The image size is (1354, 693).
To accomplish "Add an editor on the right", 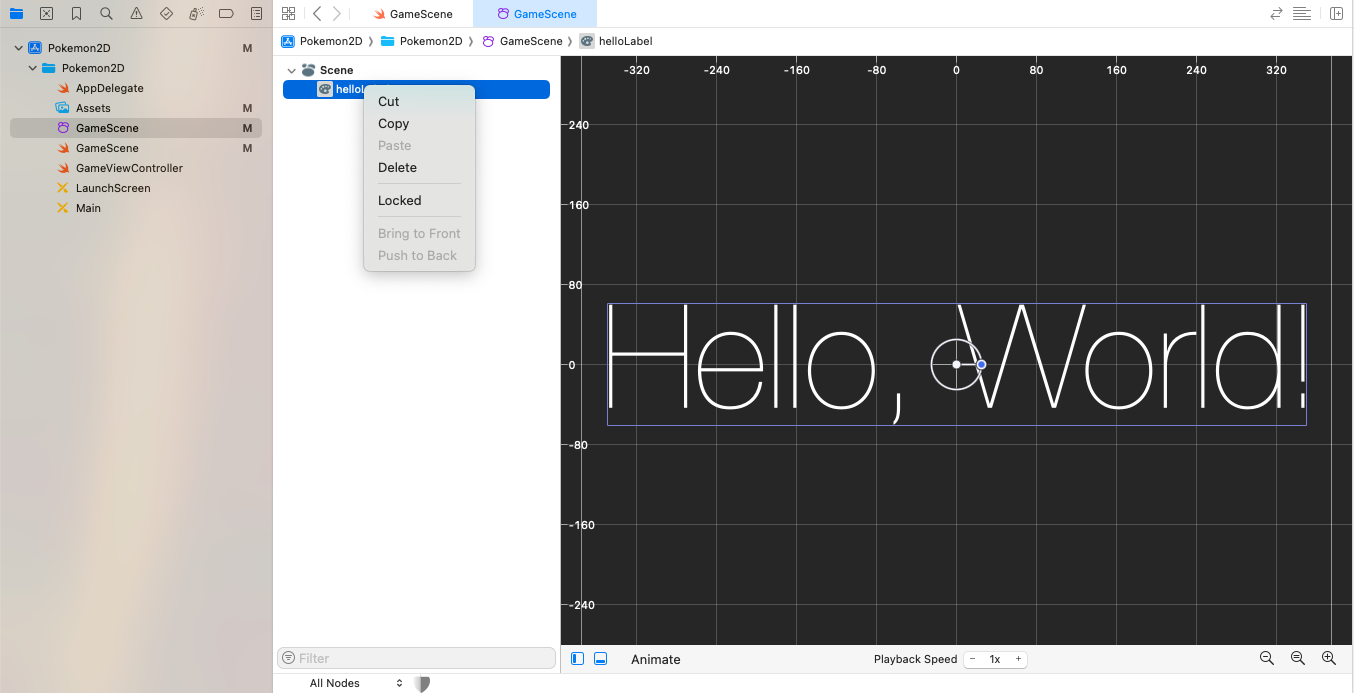I will click(x=1336, y=14).
